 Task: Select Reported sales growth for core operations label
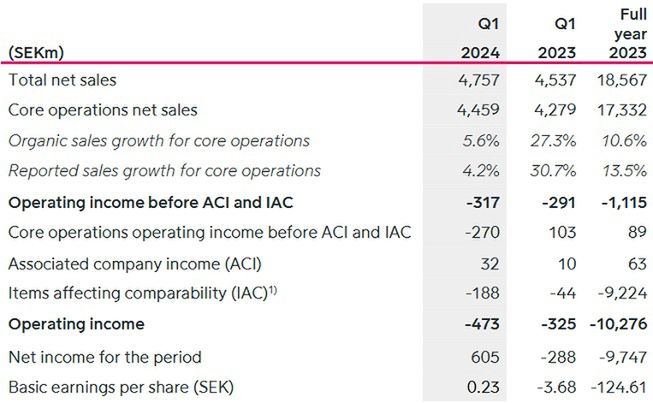pos(164,170)
